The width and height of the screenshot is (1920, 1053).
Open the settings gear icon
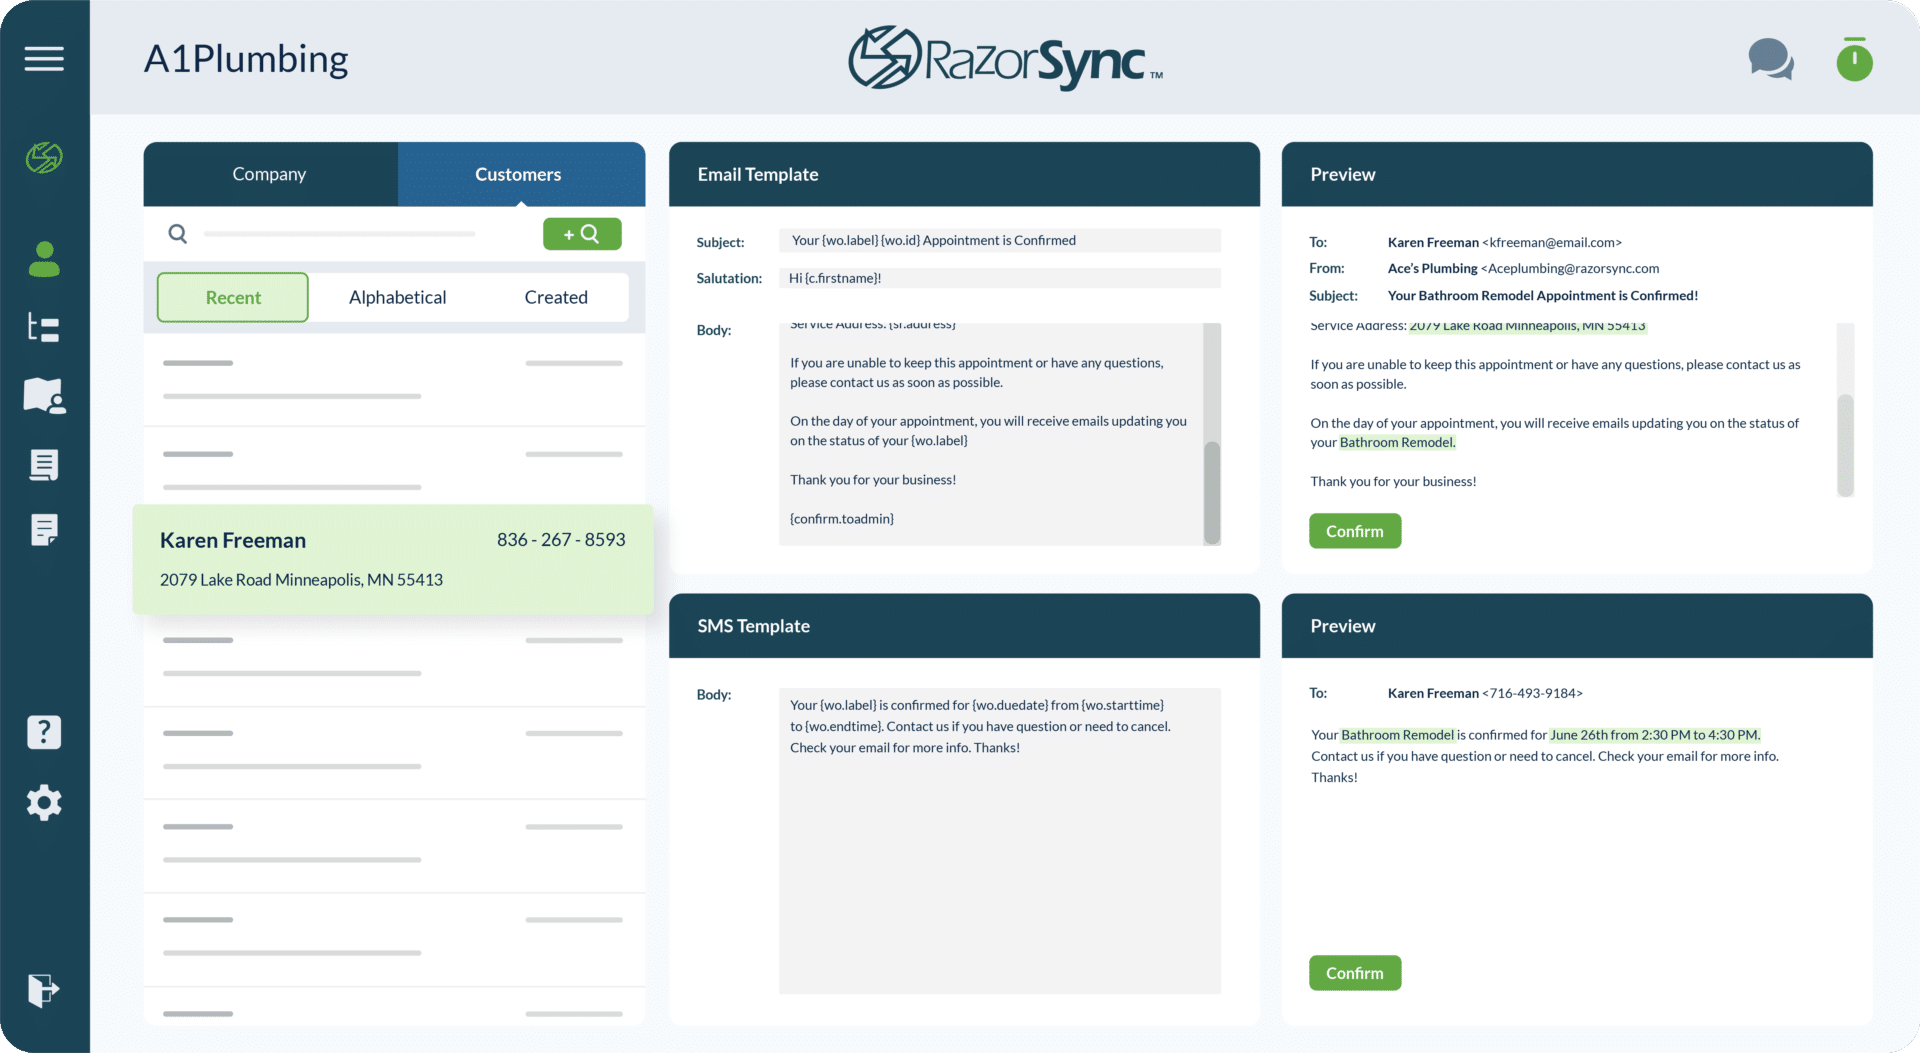(x=44, y=802)
